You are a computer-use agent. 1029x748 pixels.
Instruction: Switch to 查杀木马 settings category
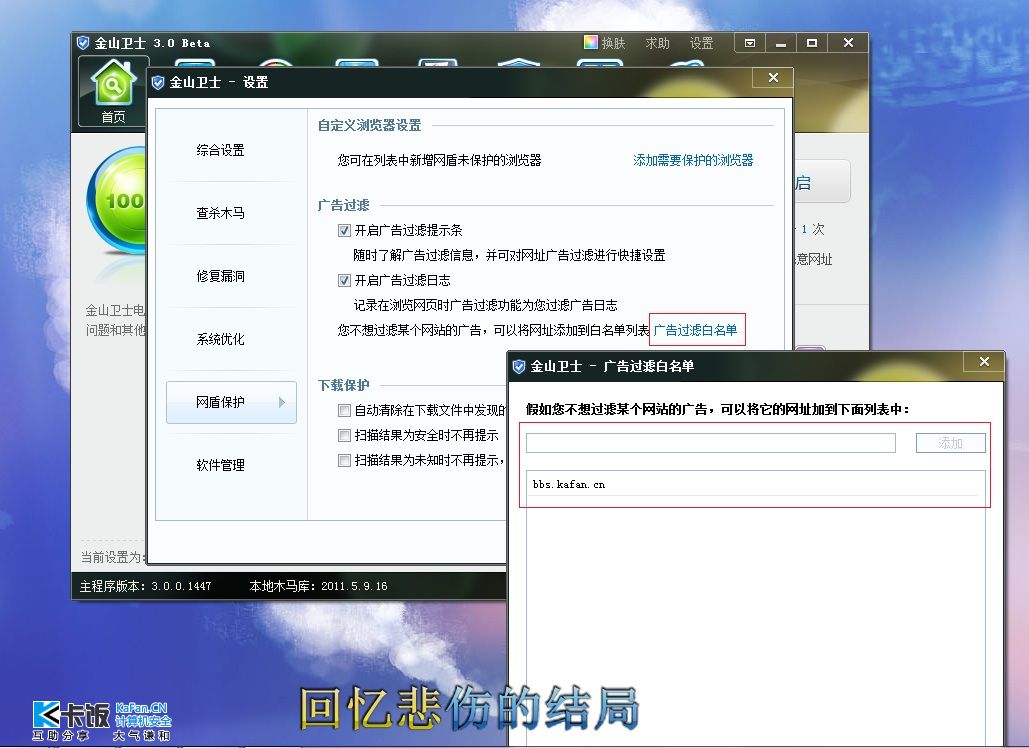(220, 213)
